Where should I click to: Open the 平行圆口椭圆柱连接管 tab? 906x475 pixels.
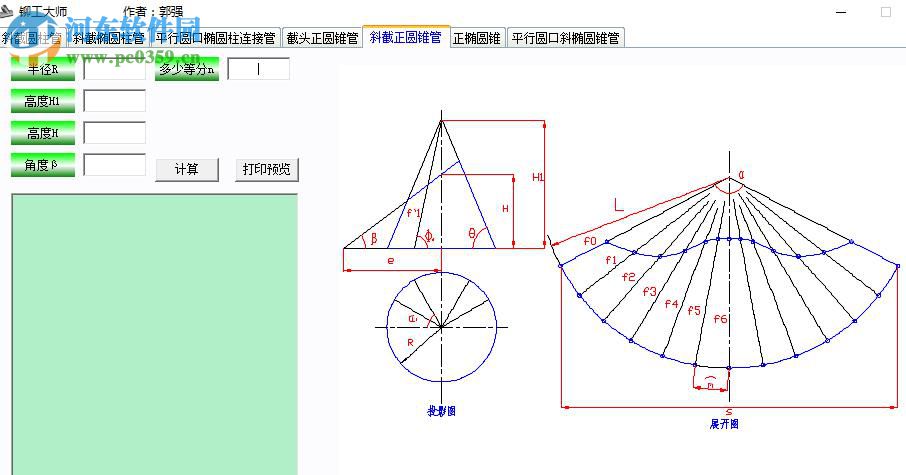point(216,38)
